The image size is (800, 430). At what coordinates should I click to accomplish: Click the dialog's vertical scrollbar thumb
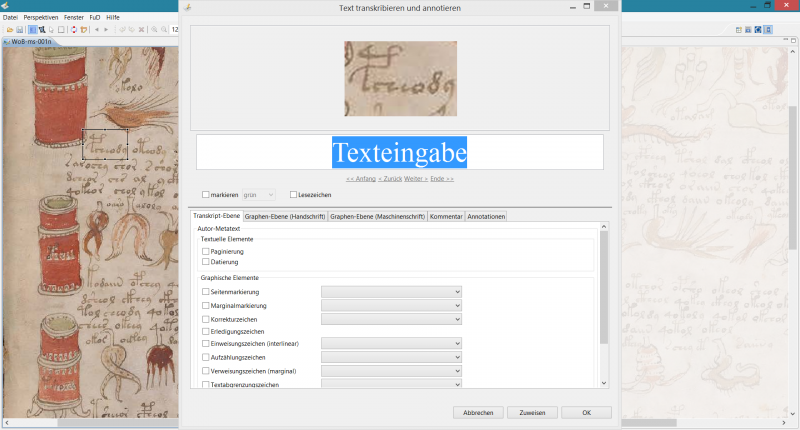pyautogui.click(x=604, y=288)
